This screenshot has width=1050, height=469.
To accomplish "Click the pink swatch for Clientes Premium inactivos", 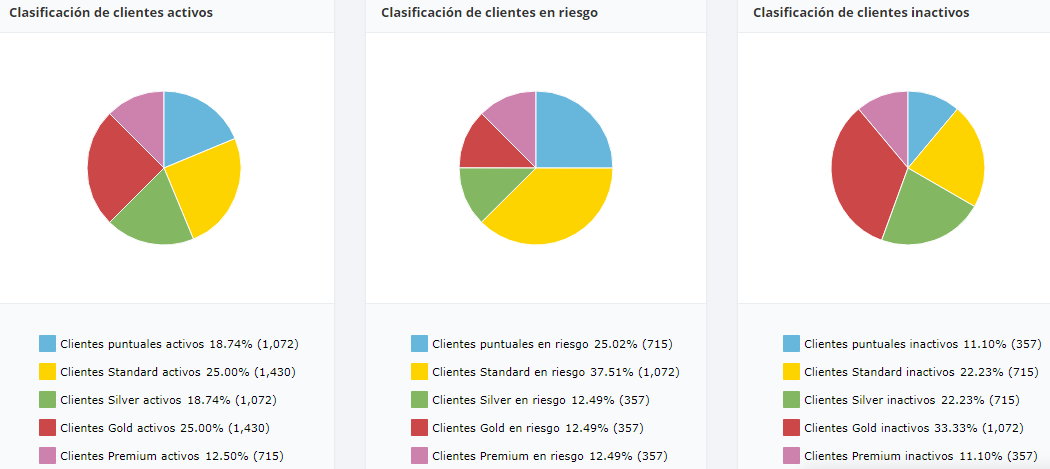I will tap(791, 456).
